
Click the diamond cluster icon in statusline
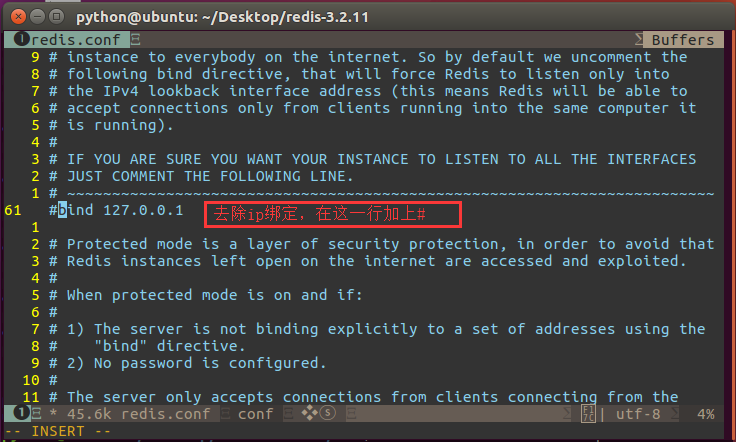pos(309,413)
